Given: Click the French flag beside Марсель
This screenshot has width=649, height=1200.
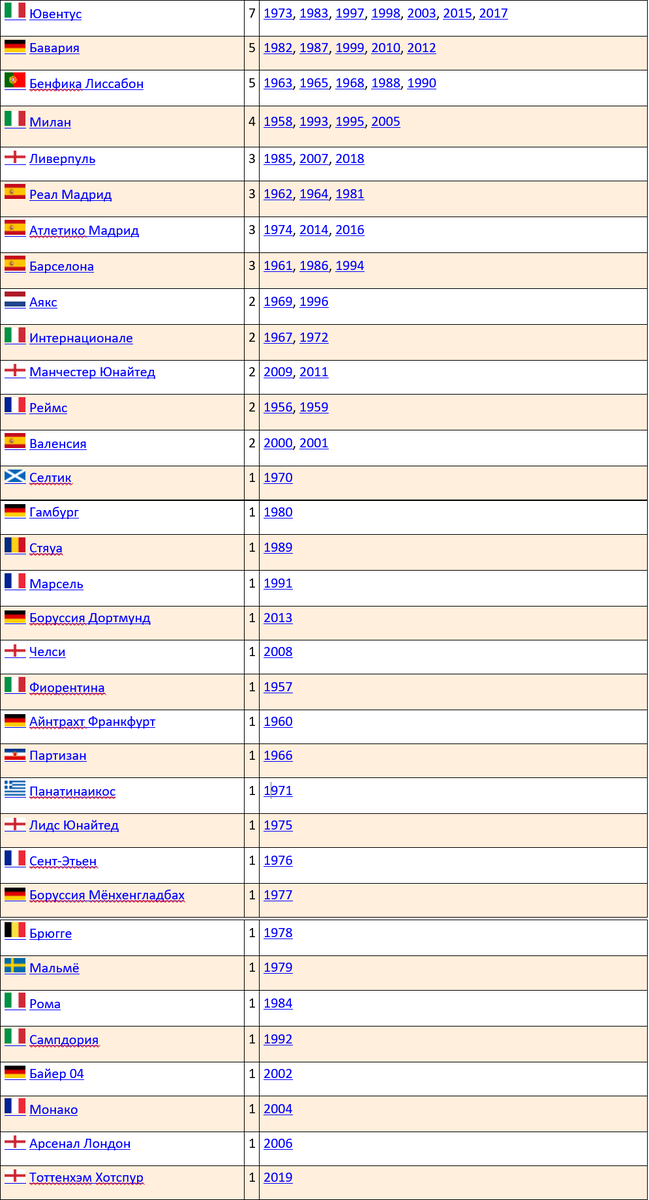Looking at the screenshot, I should [15, 581].
